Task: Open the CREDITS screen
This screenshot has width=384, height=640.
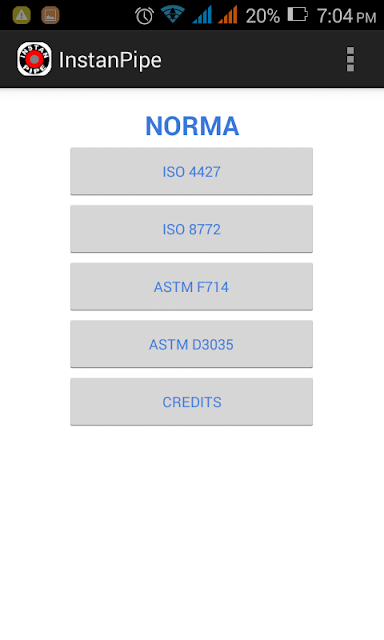Action: (x=191, y=402)
